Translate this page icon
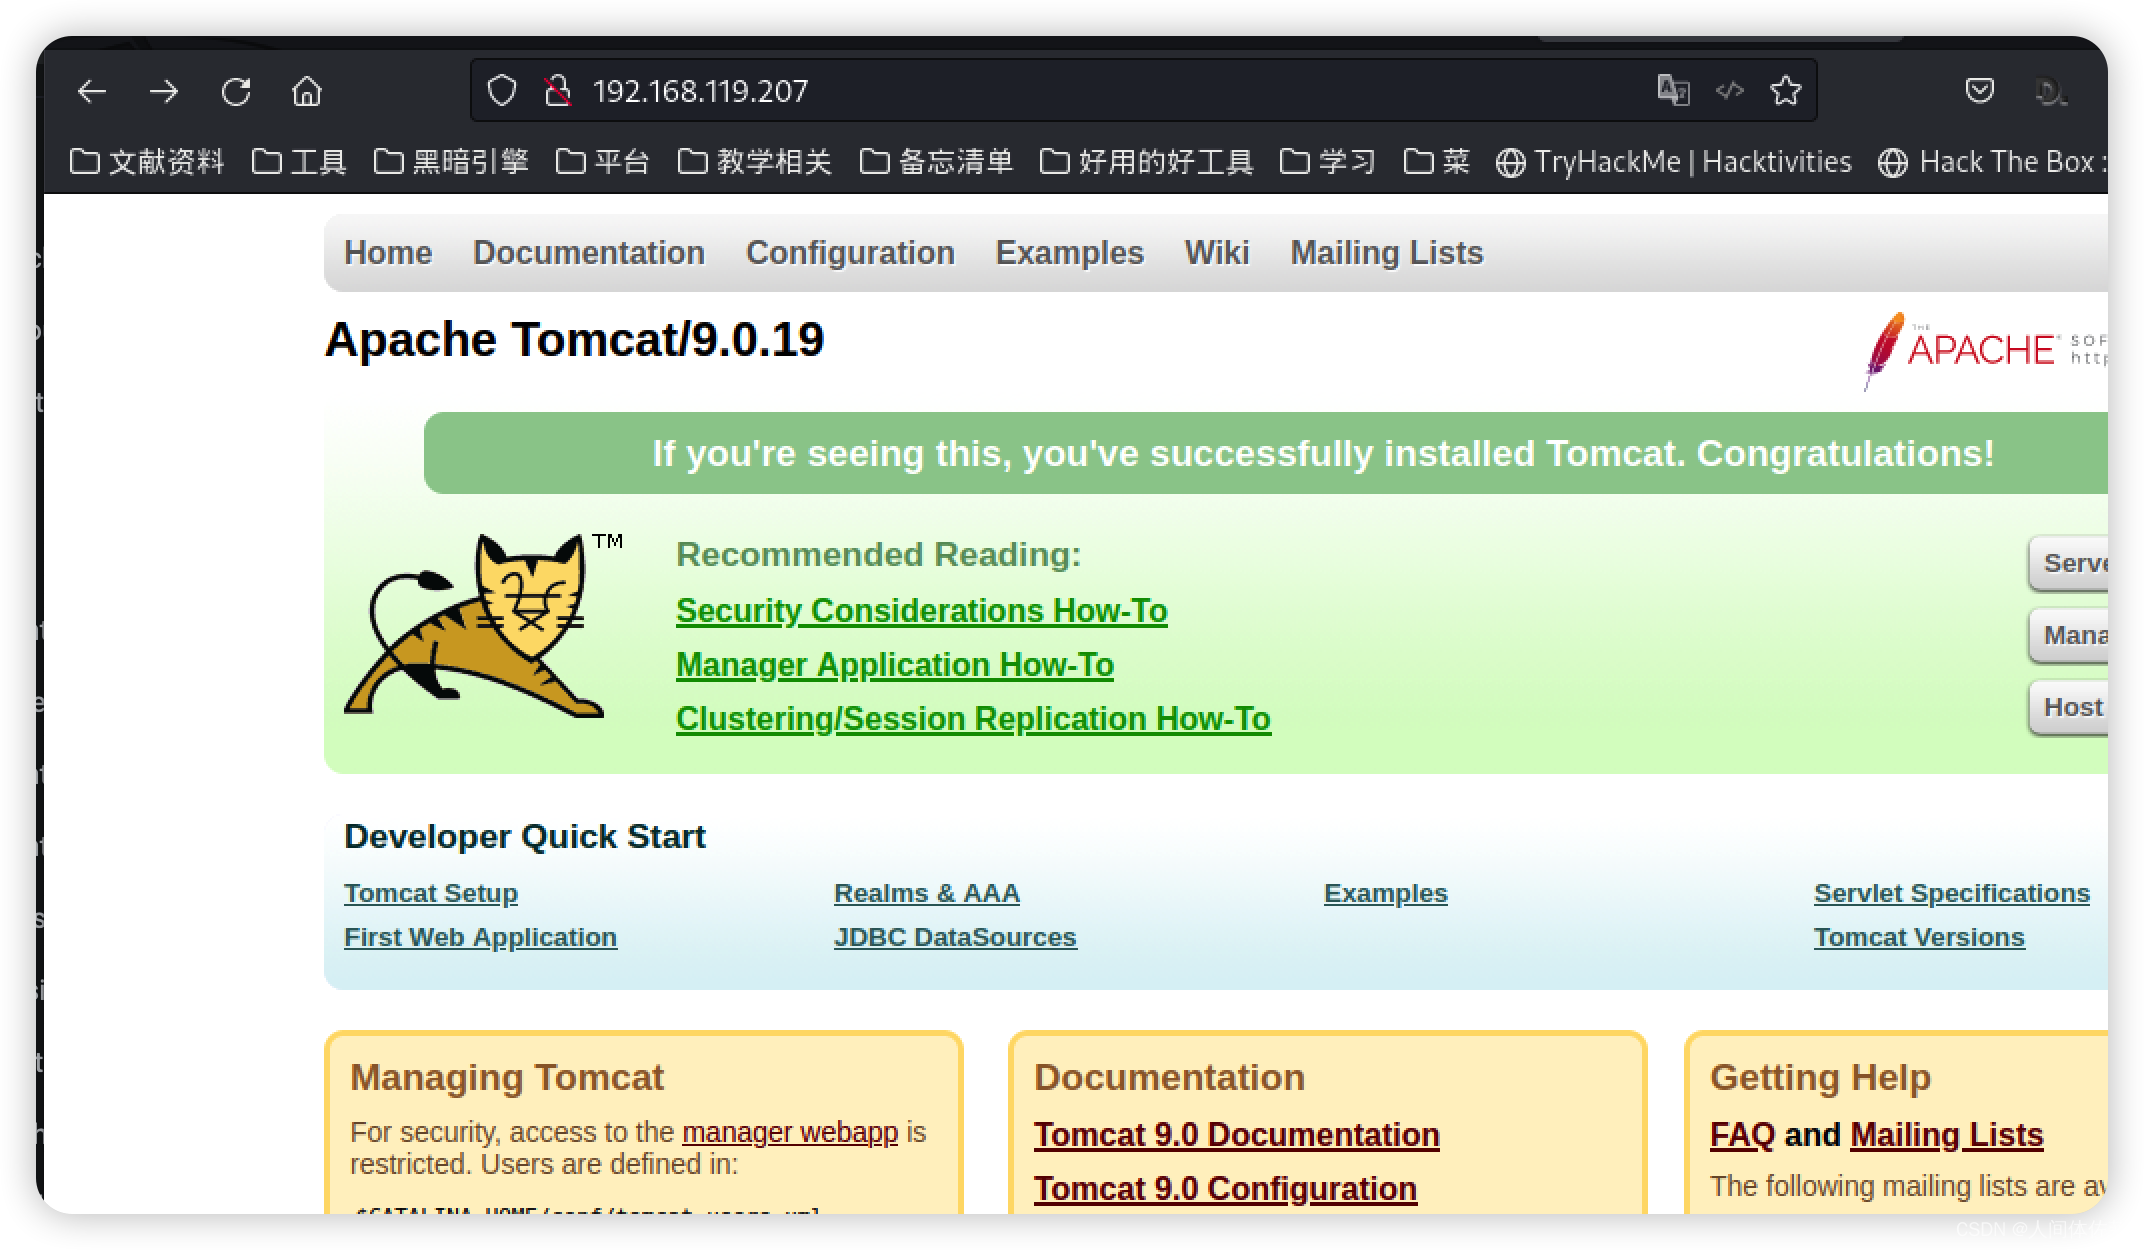The width and height of the screenshot is (2144, 1250). coord(1673,90)
